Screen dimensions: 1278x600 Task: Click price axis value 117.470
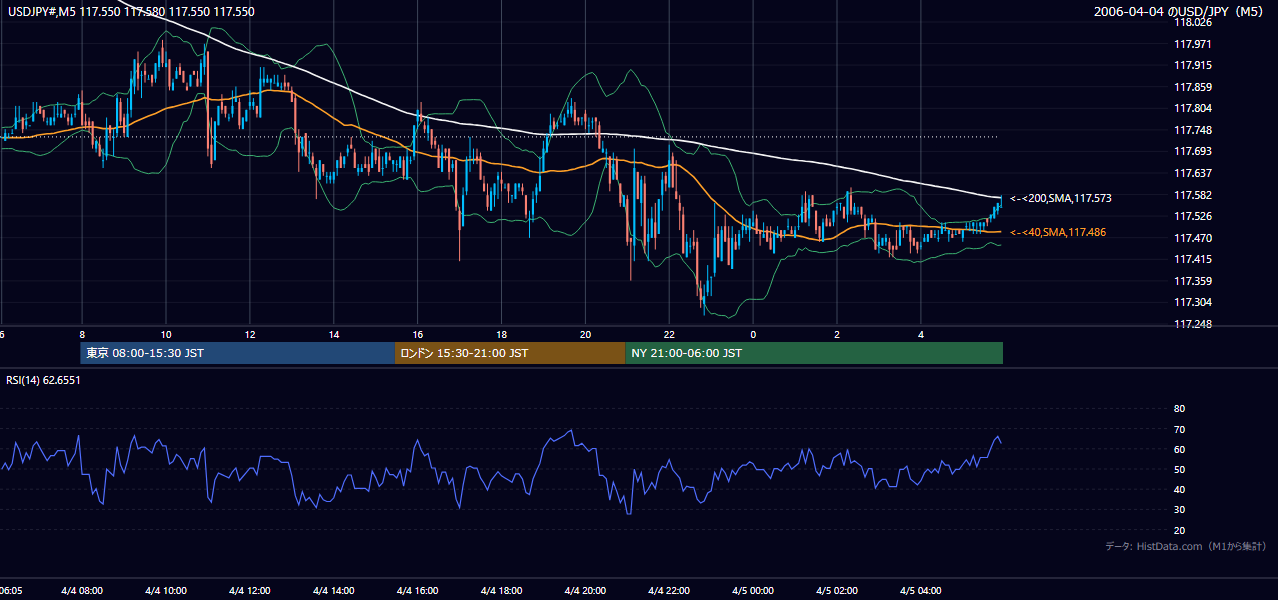tap(1191, 238)
